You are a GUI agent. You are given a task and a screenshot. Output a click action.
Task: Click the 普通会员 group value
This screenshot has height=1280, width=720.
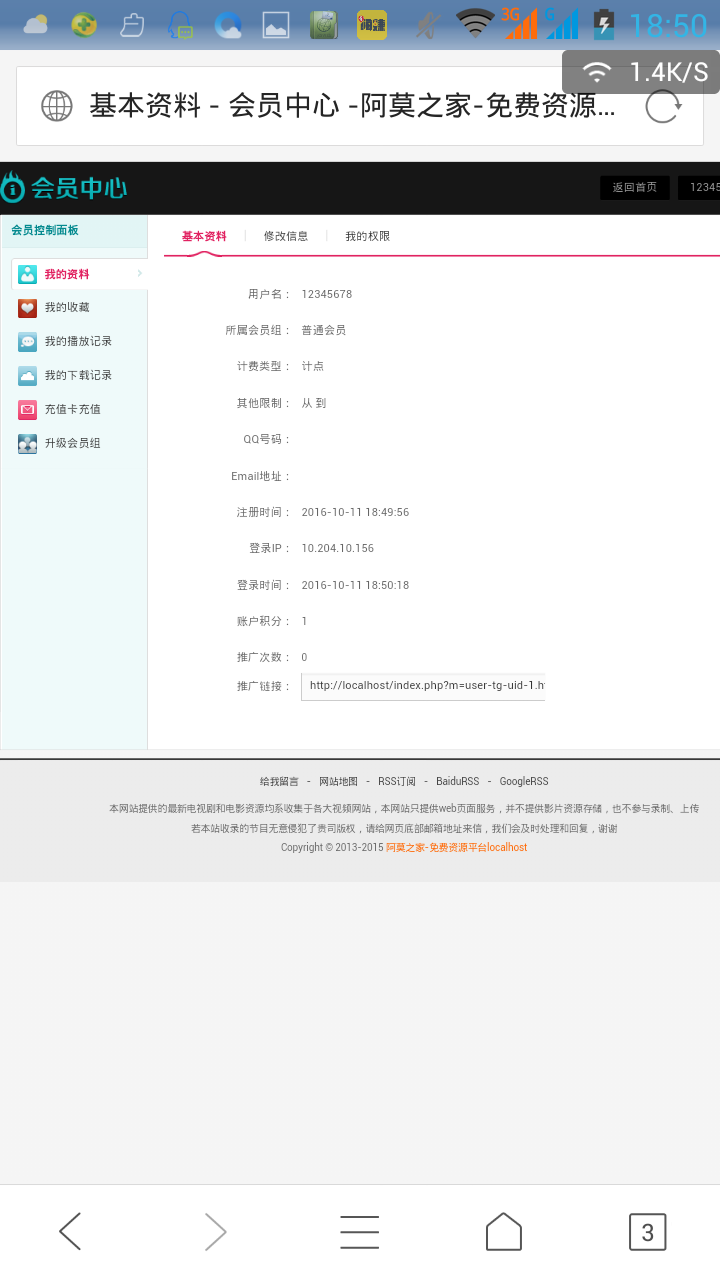tap(324, 330)
